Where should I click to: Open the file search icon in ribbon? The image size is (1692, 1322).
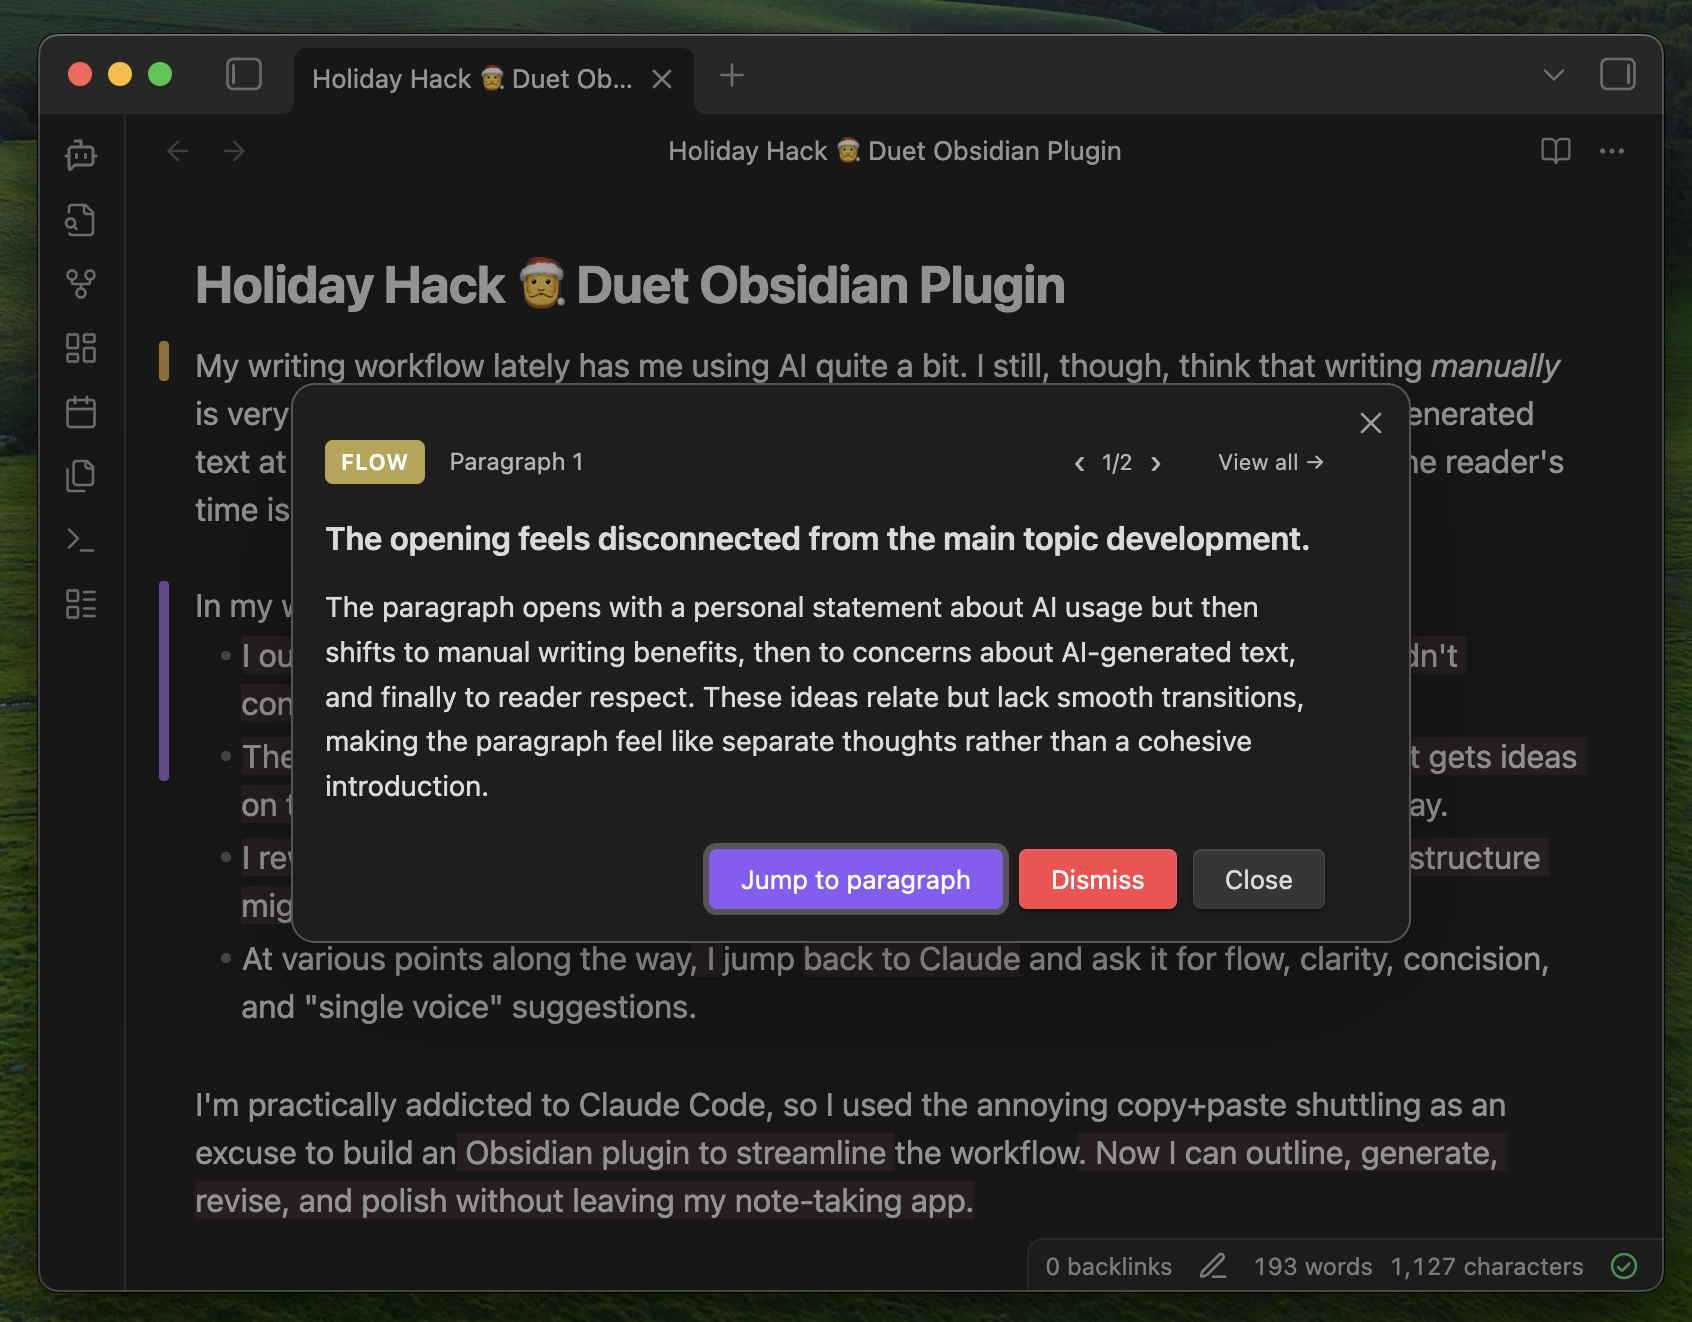tap(81, 220)
